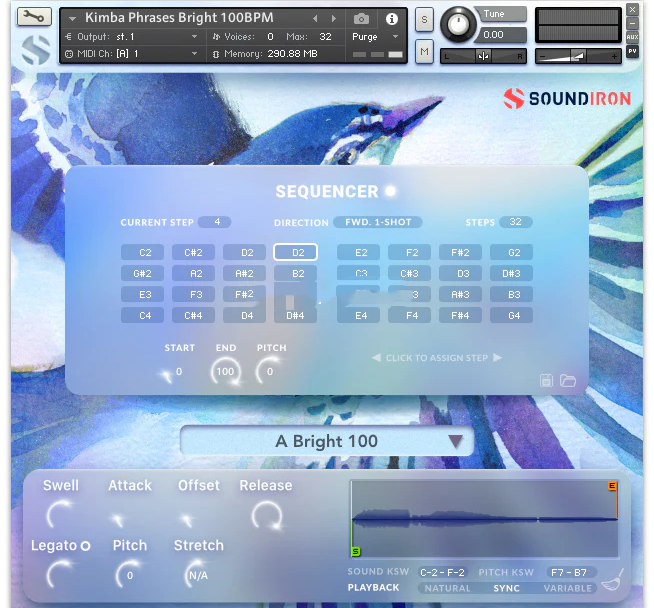Screen dimensions: 654x608
Task: Click the Release knob
Action: tap(267, 515)
